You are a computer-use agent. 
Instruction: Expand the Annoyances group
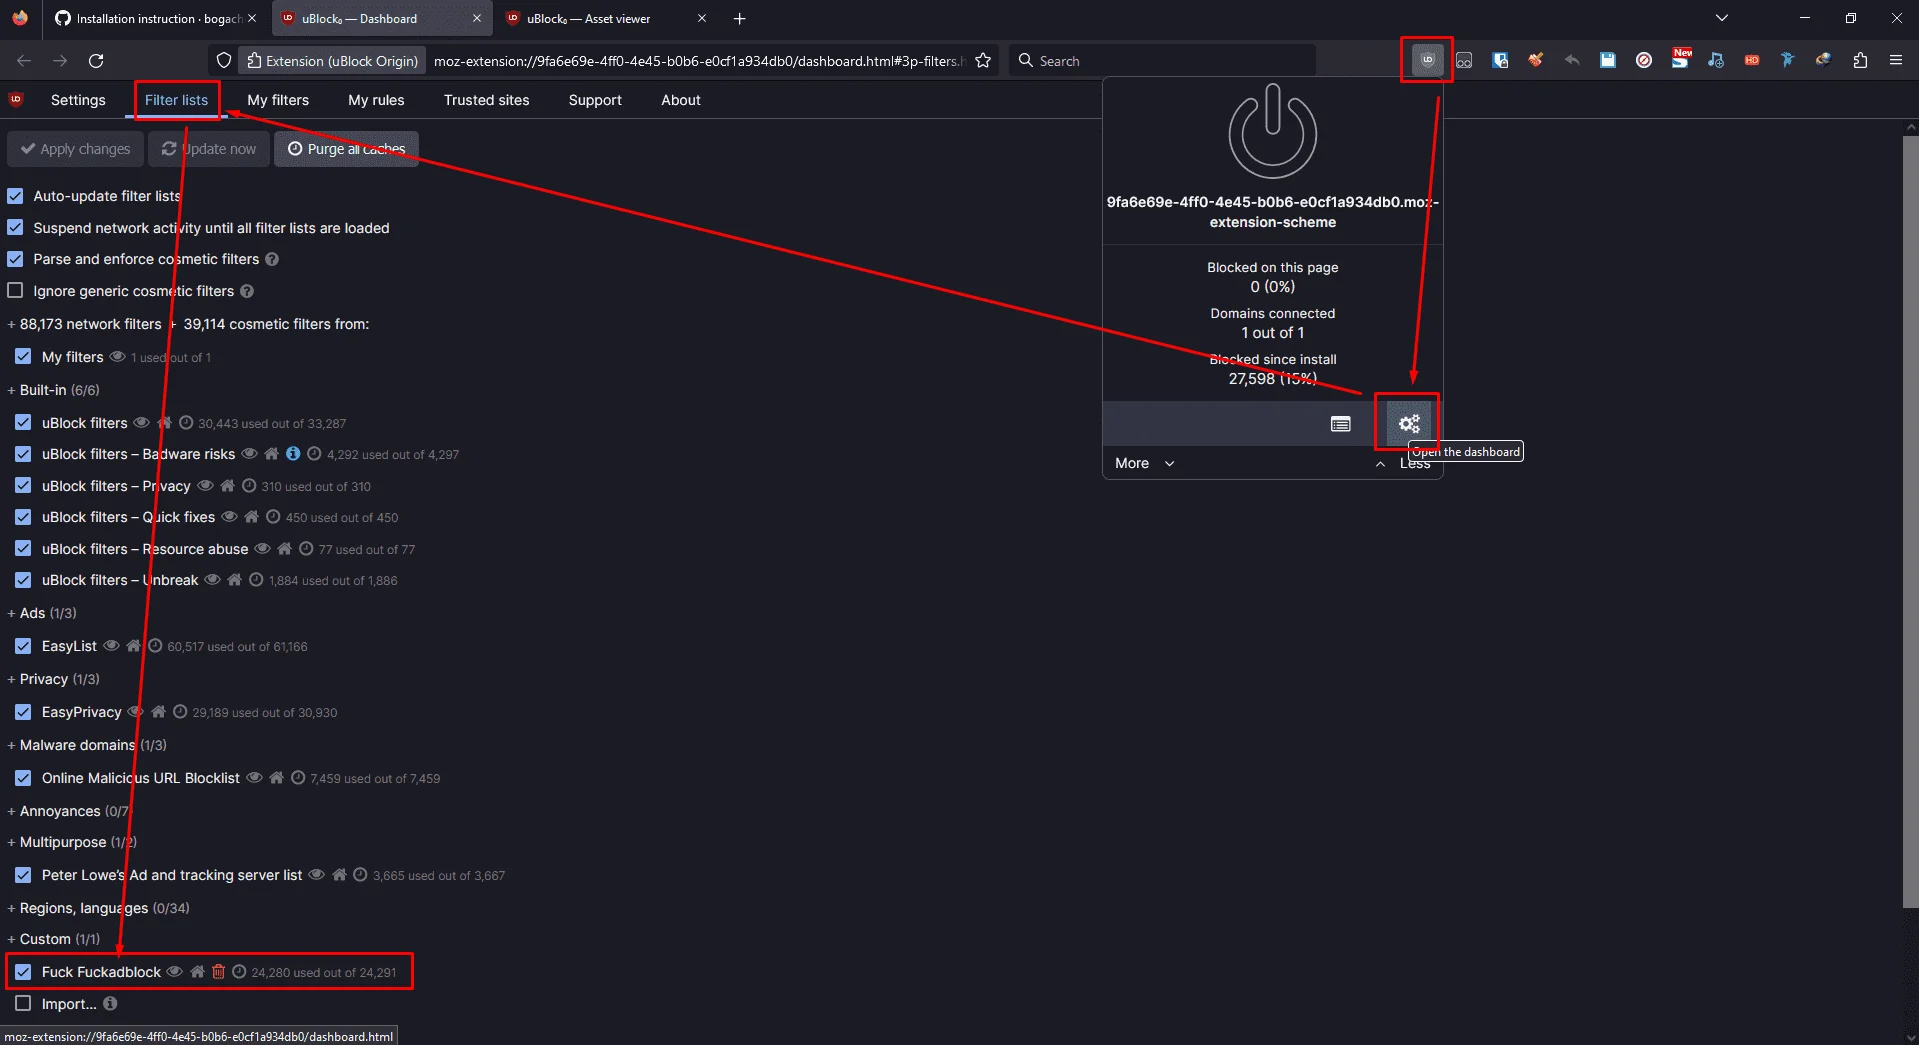click(x=68, y=811)
